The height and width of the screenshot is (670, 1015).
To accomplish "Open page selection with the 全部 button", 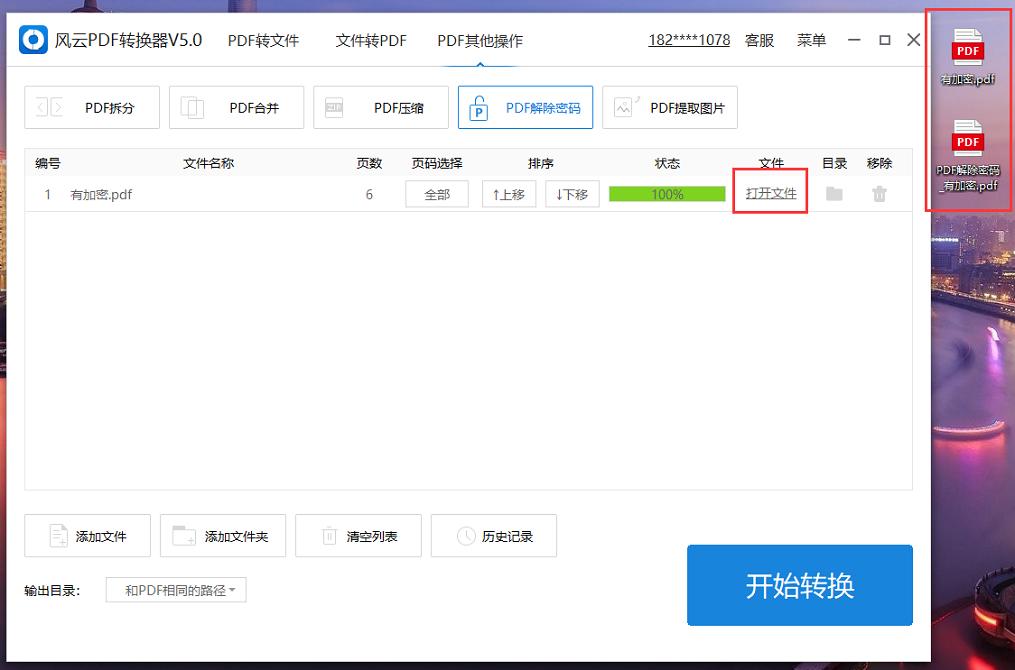I will coord(437,194).
